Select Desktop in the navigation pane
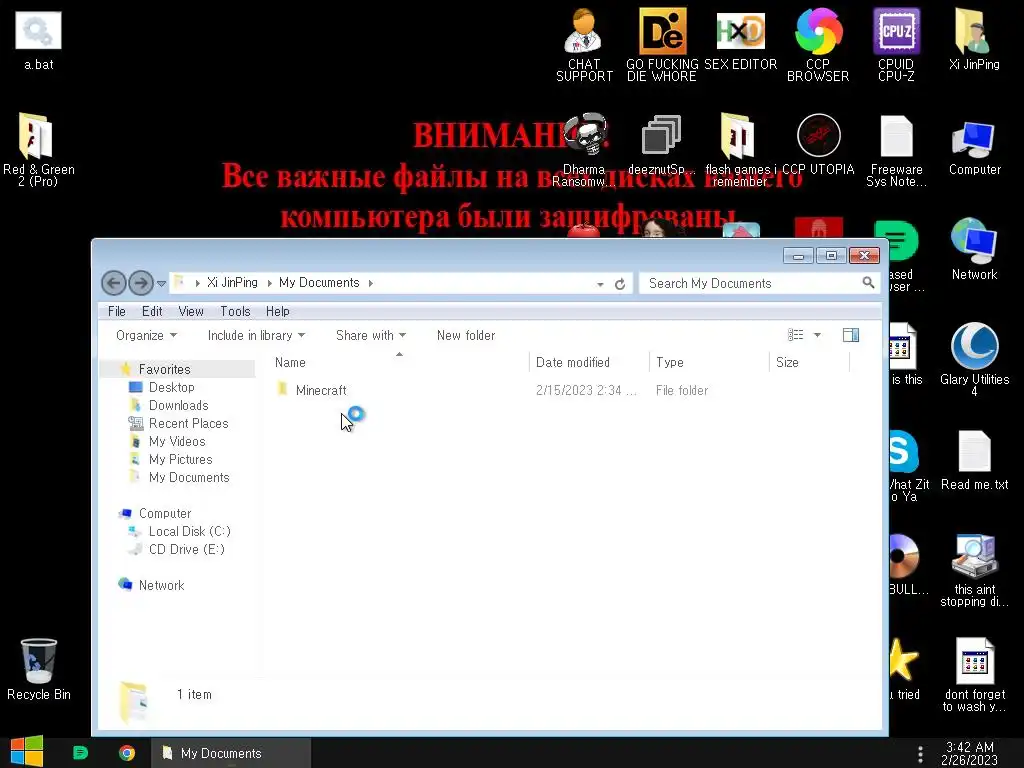1024x768 pixels. [x=171, y=387]
